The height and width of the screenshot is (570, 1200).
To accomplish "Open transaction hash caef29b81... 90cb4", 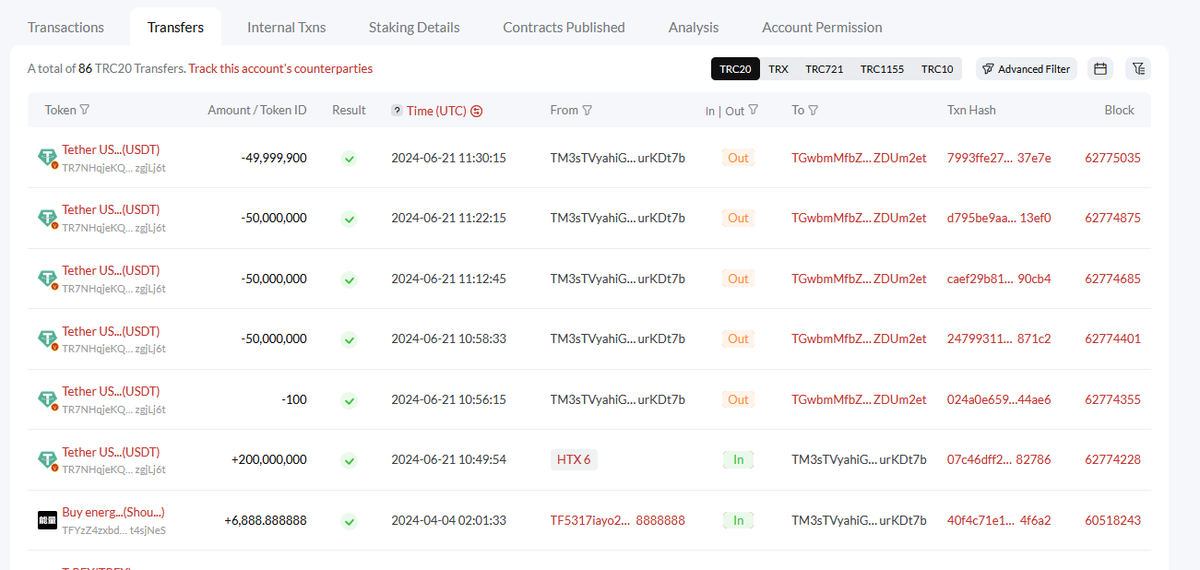I will point(999,279).
